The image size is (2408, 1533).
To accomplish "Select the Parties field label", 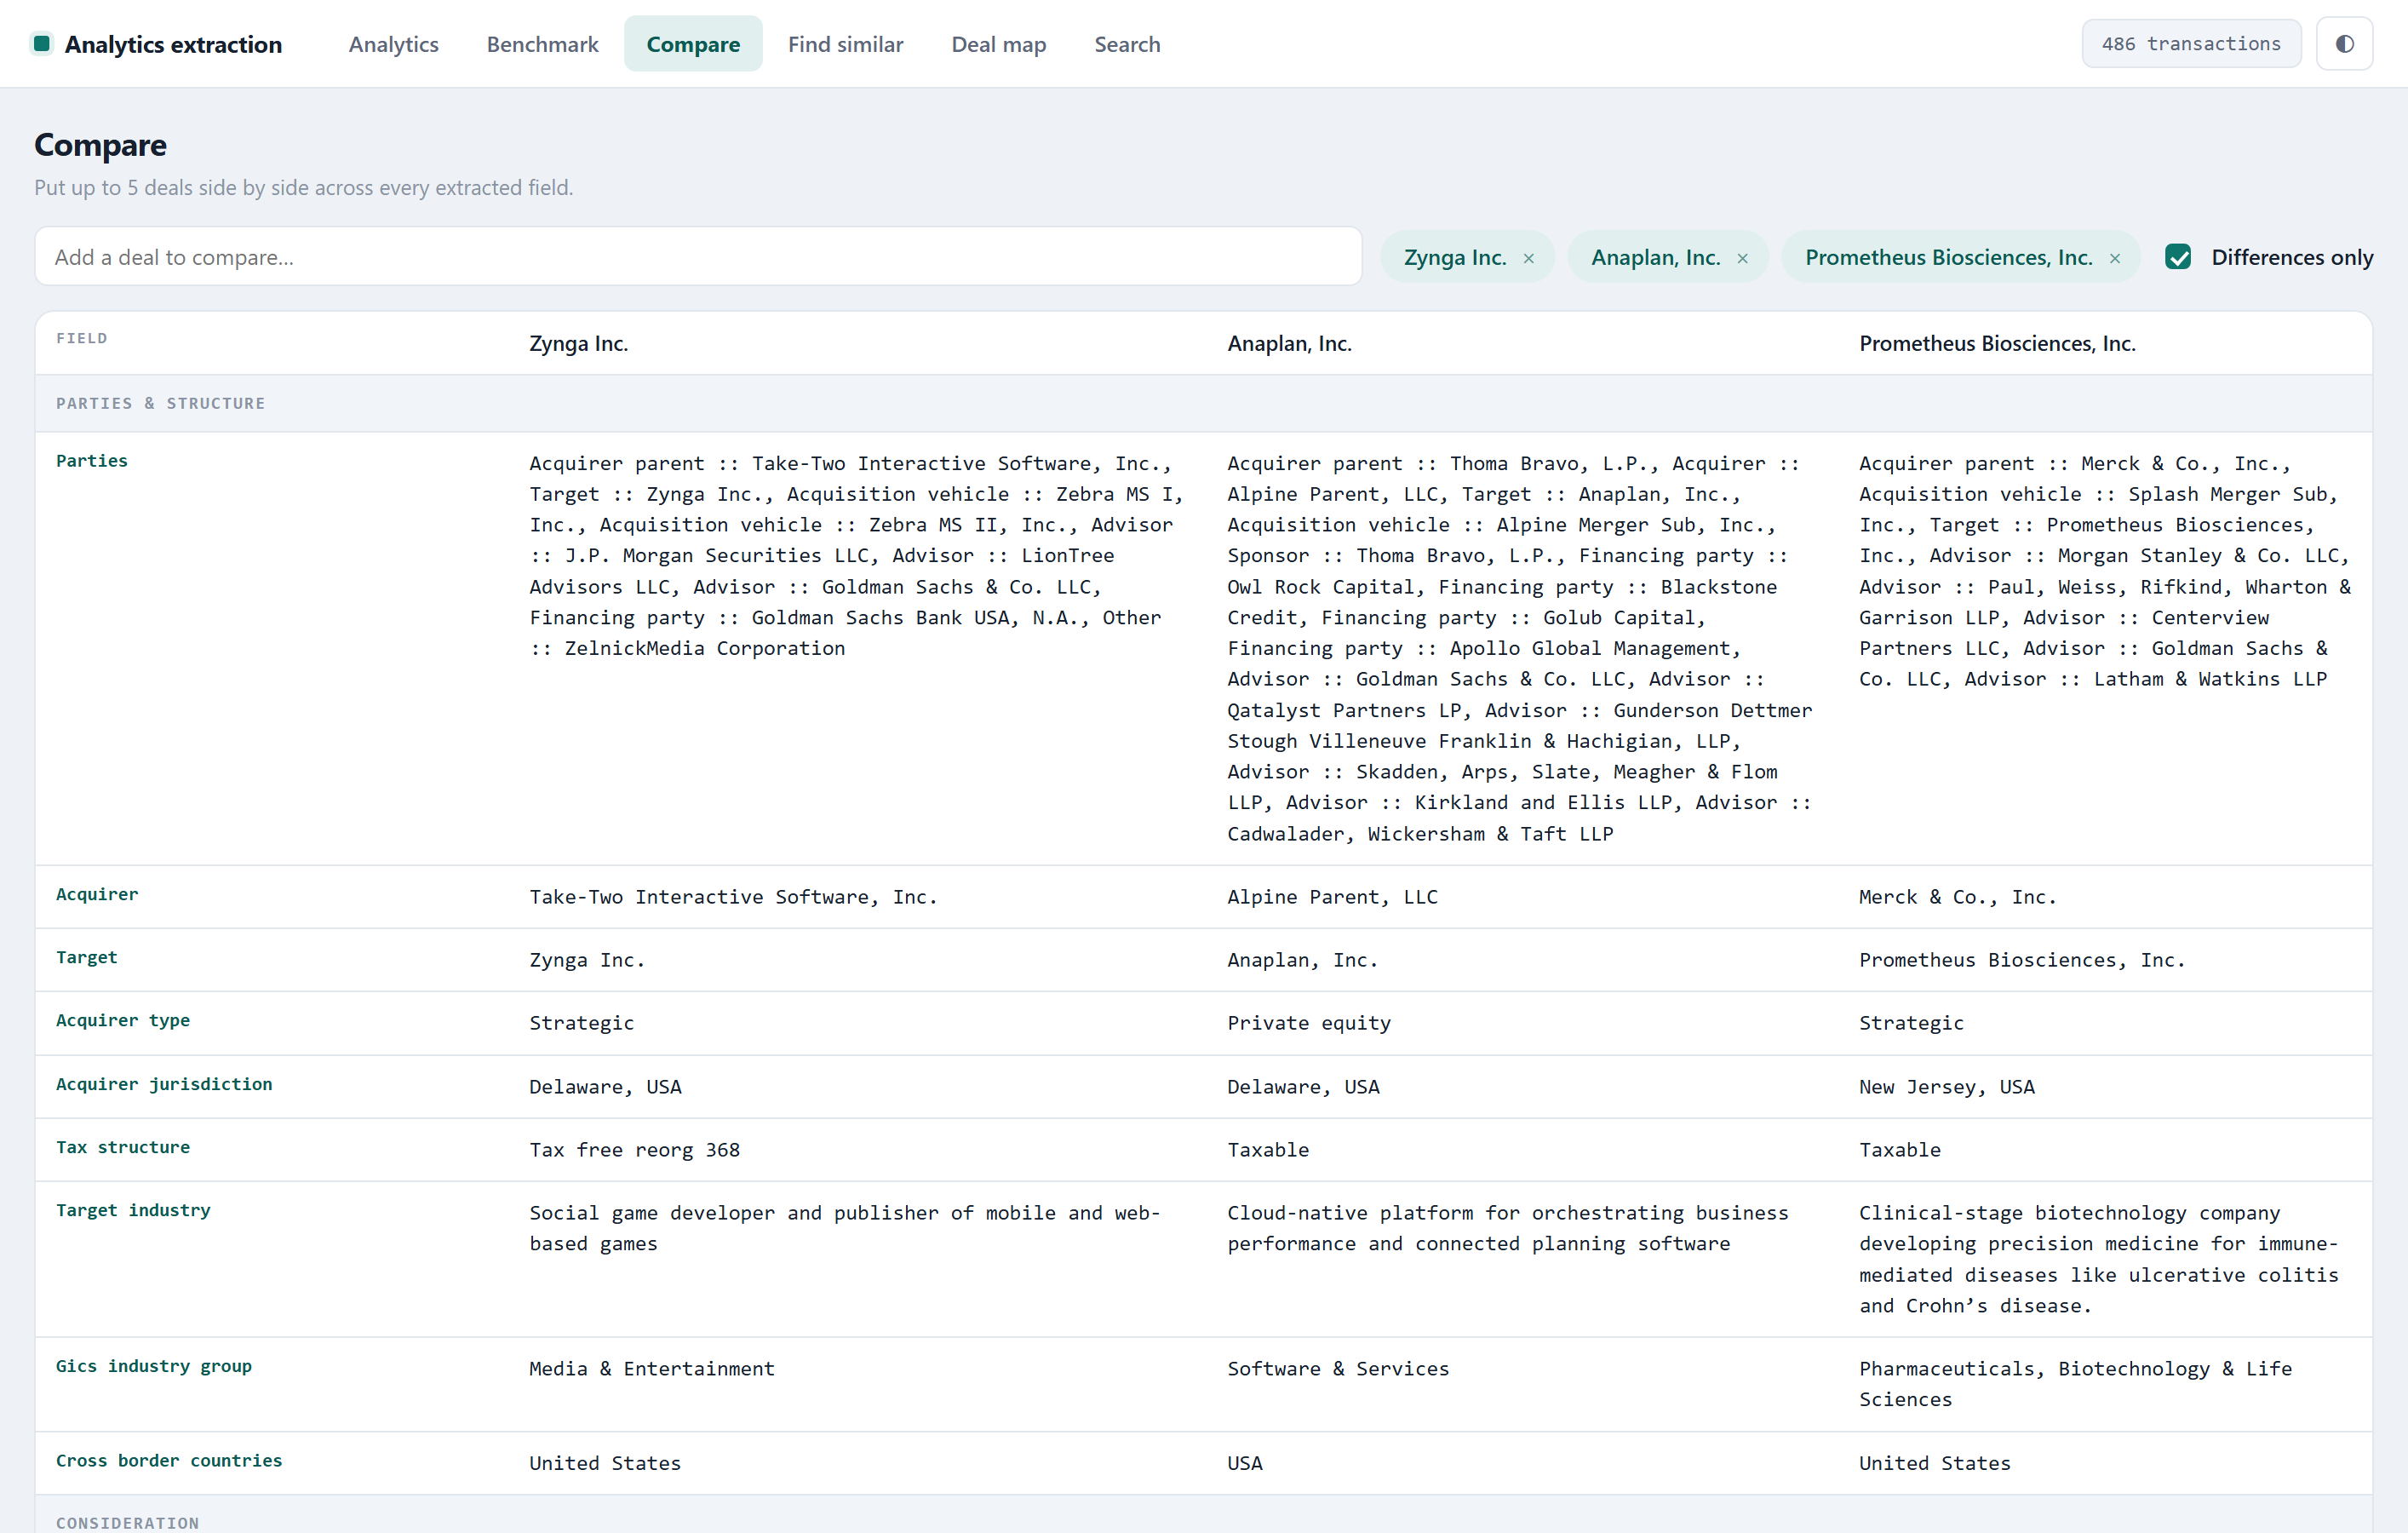I will (x=92, y=461).
